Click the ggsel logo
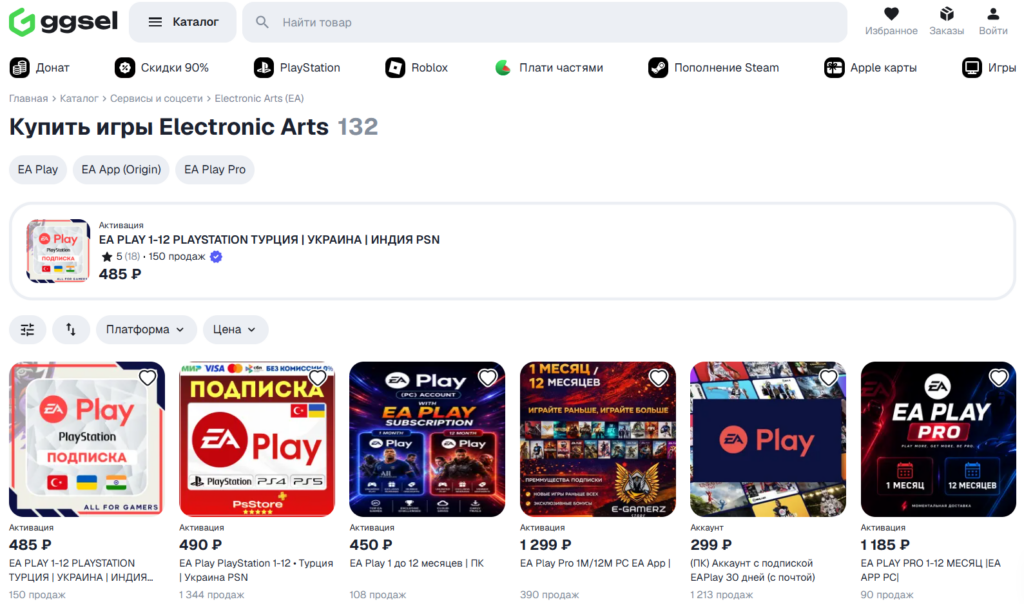The image size is (1024, 604). pos(63,22)
